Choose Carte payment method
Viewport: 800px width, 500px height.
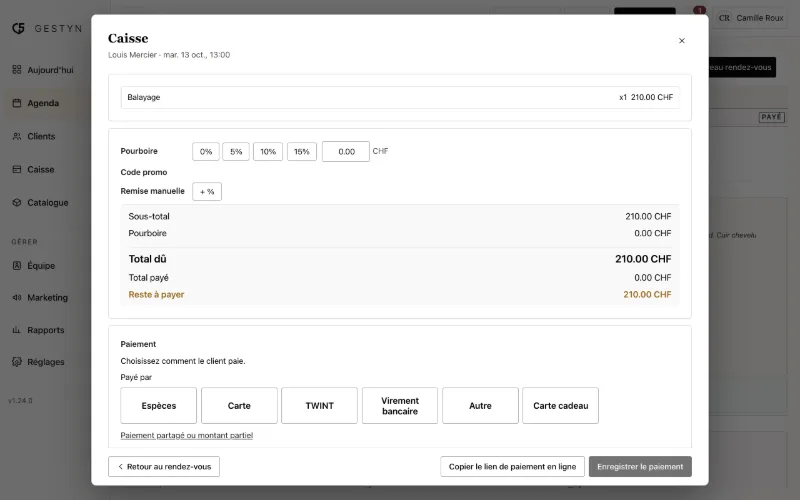[x=239, y=406]
